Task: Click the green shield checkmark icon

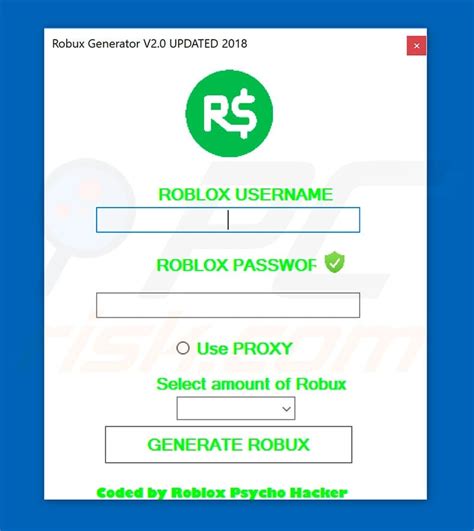Action: coord(335,262)
